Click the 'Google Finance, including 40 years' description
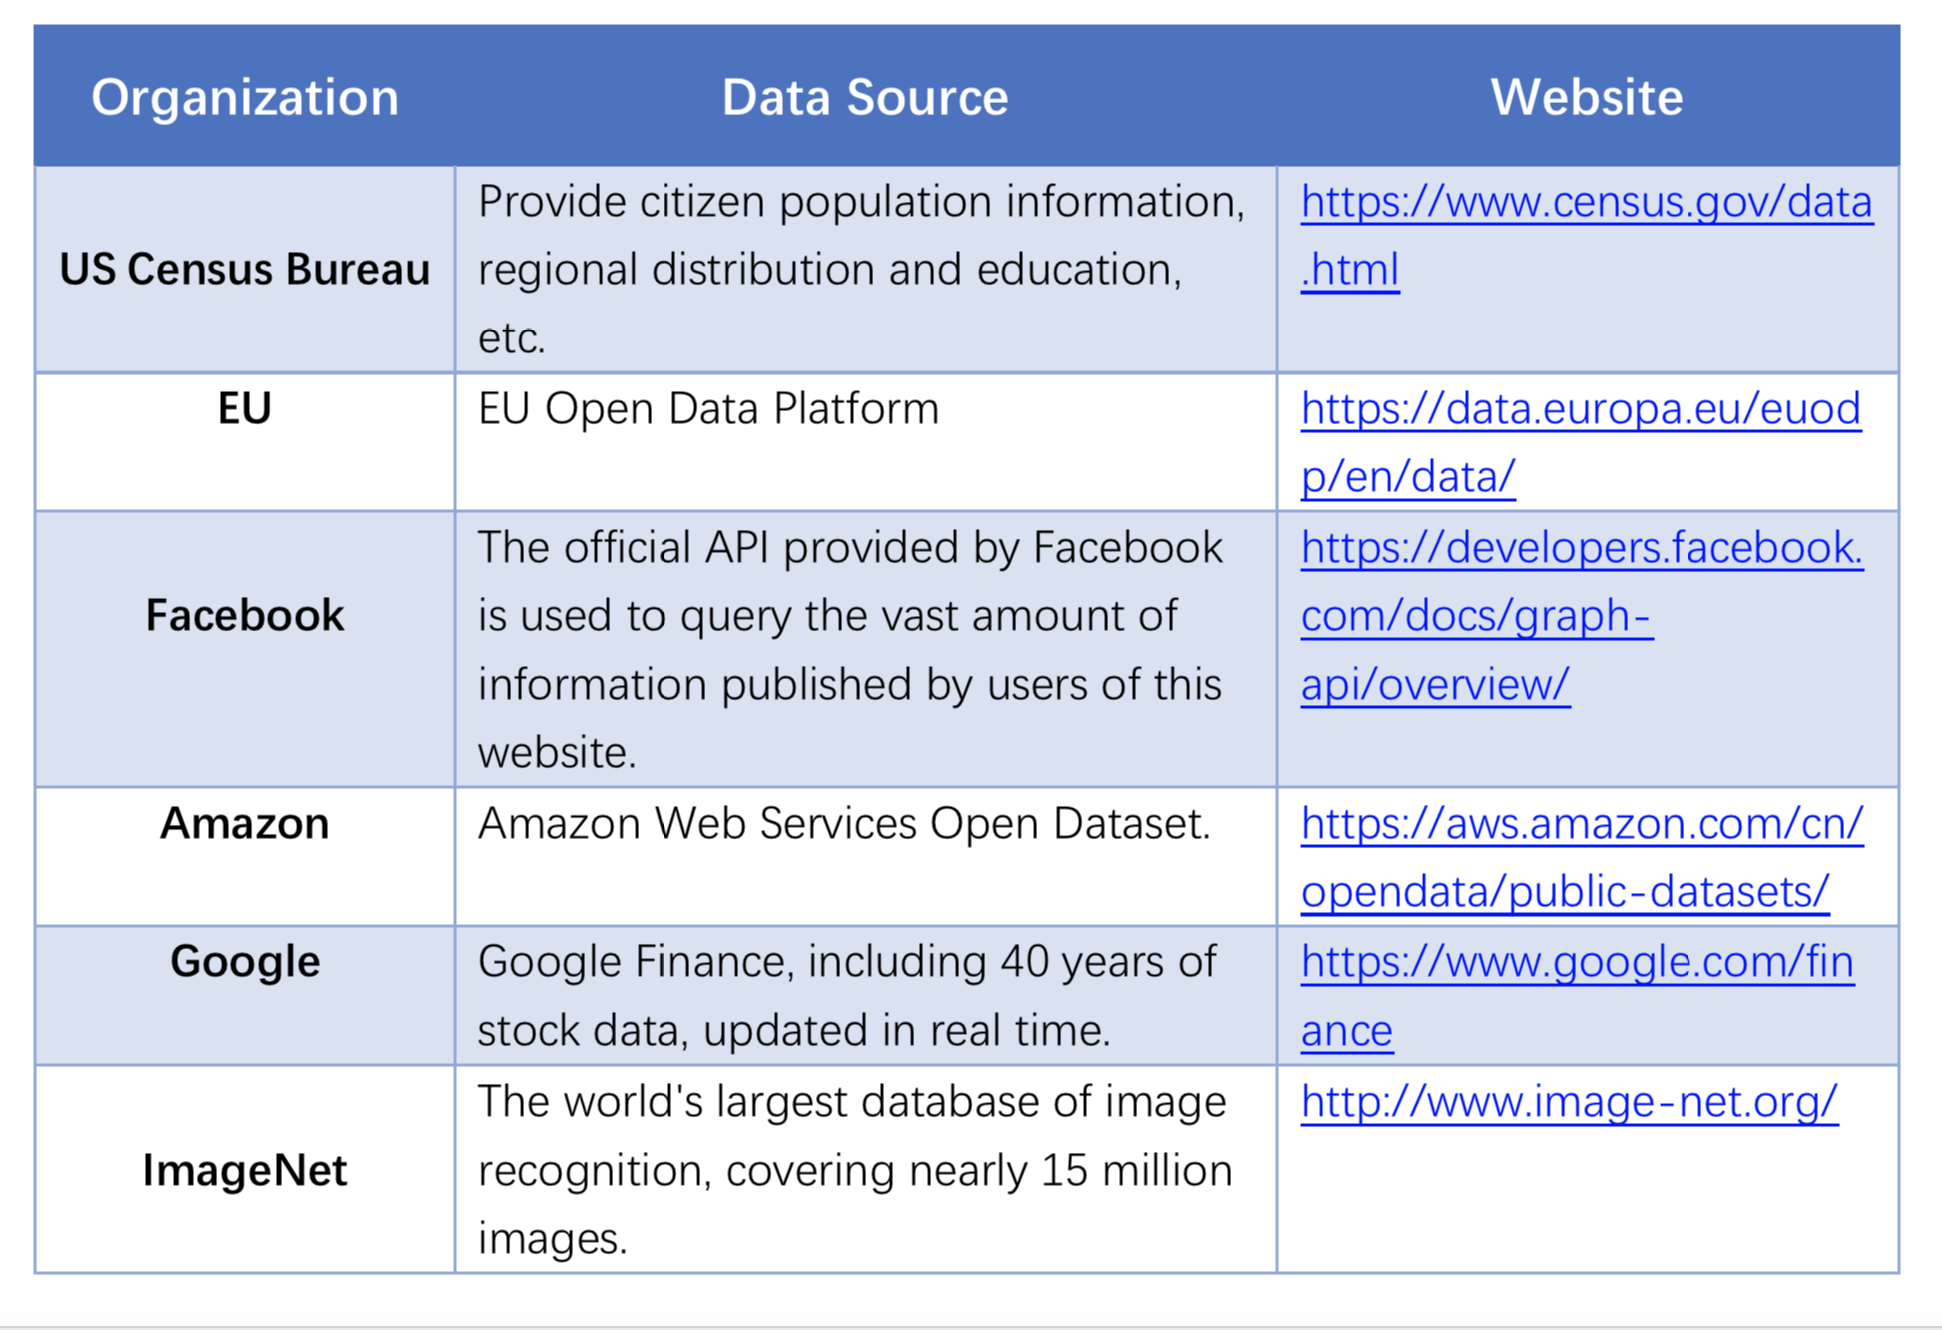This screenshot has width=1942, height=1330. point(847,996)
